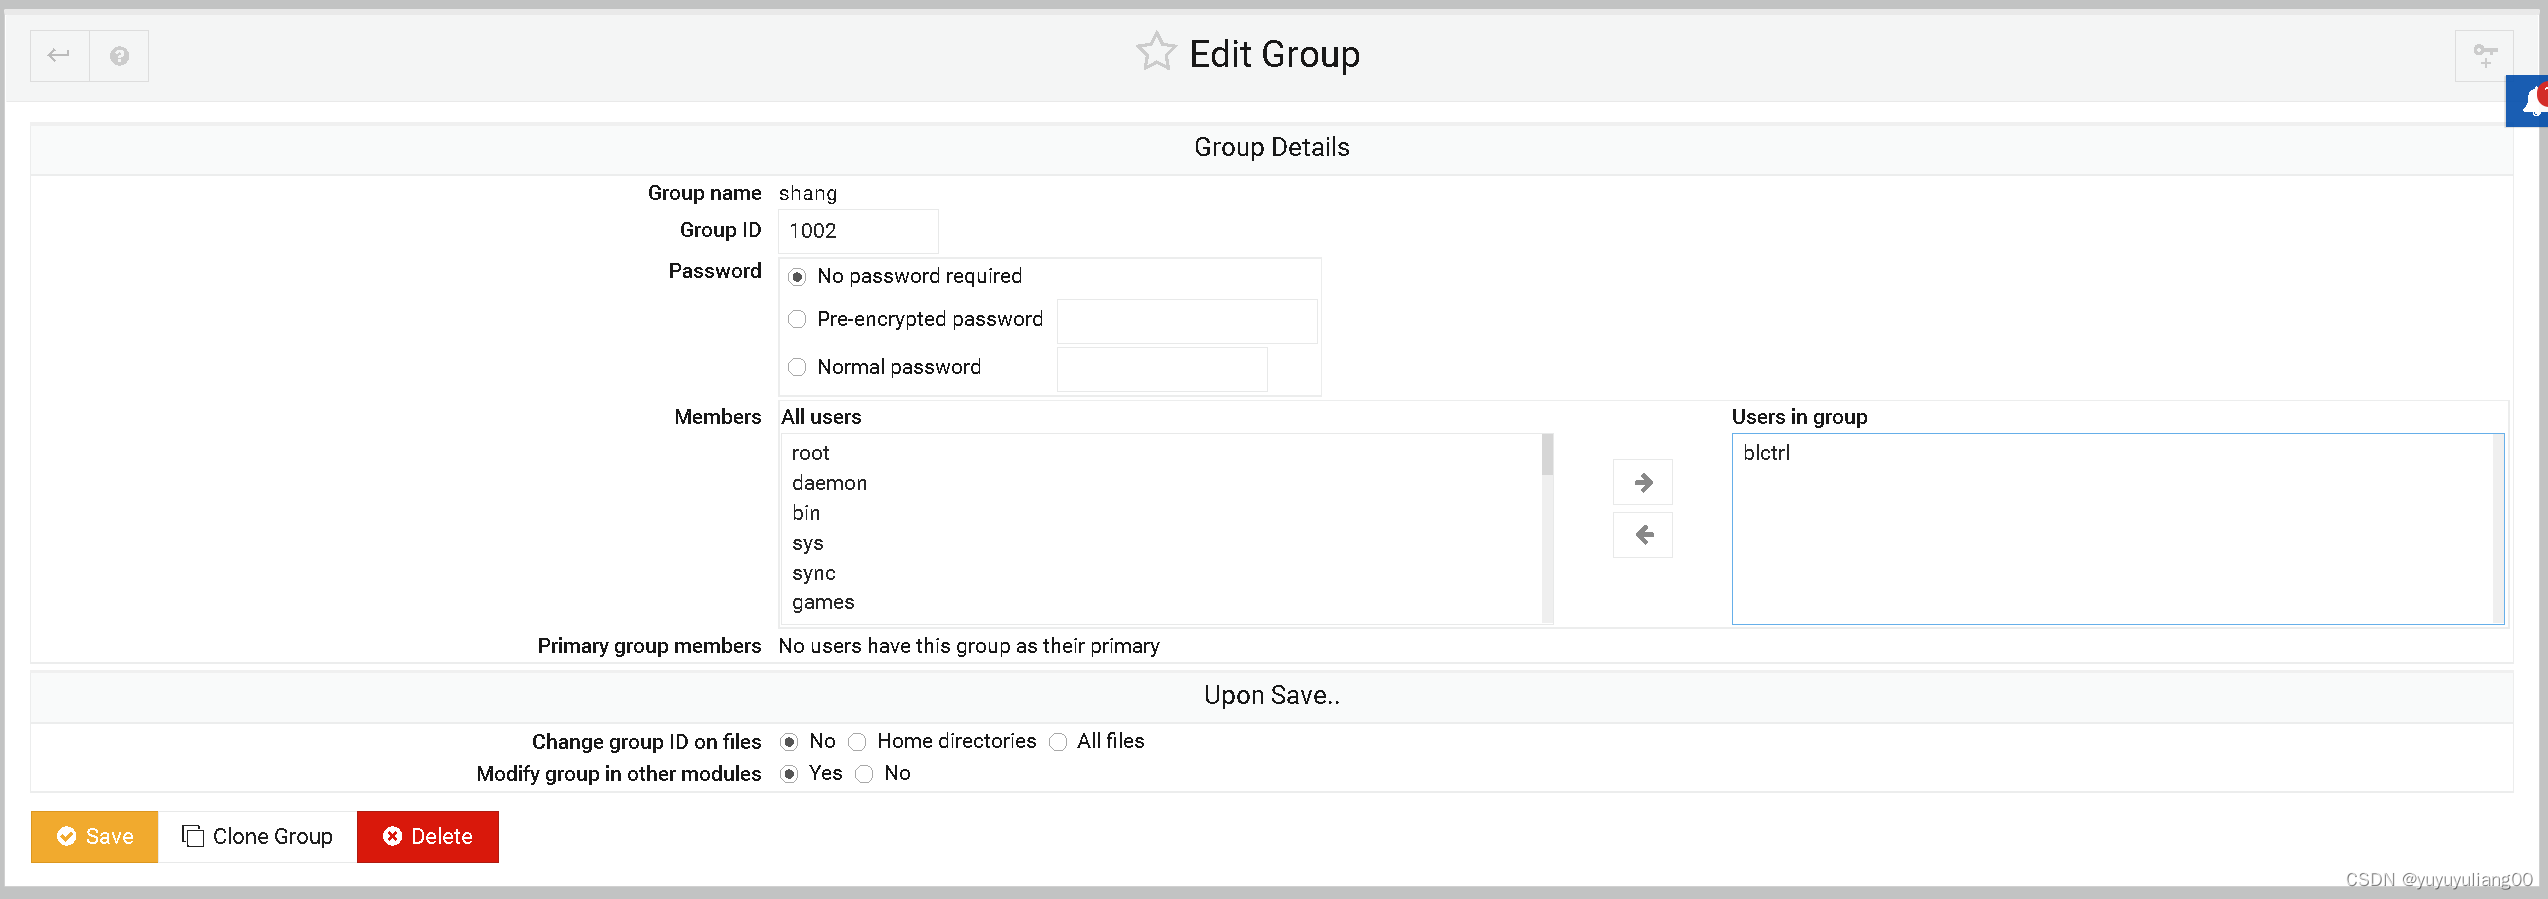Choose All files radio option

coord(1058,742)
